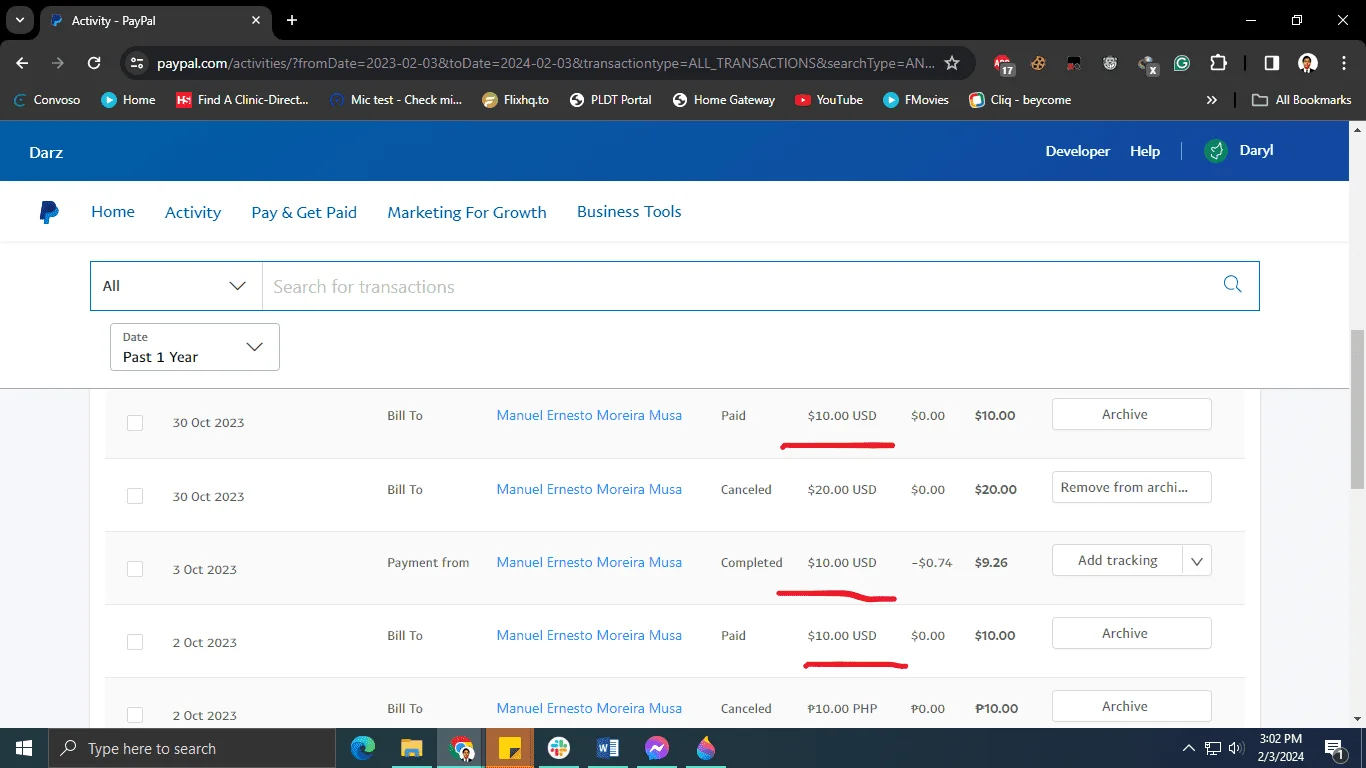Open tab search chevron at top left
The width and height of the screenshot is (1366, 768).
(x=19, y=20)
